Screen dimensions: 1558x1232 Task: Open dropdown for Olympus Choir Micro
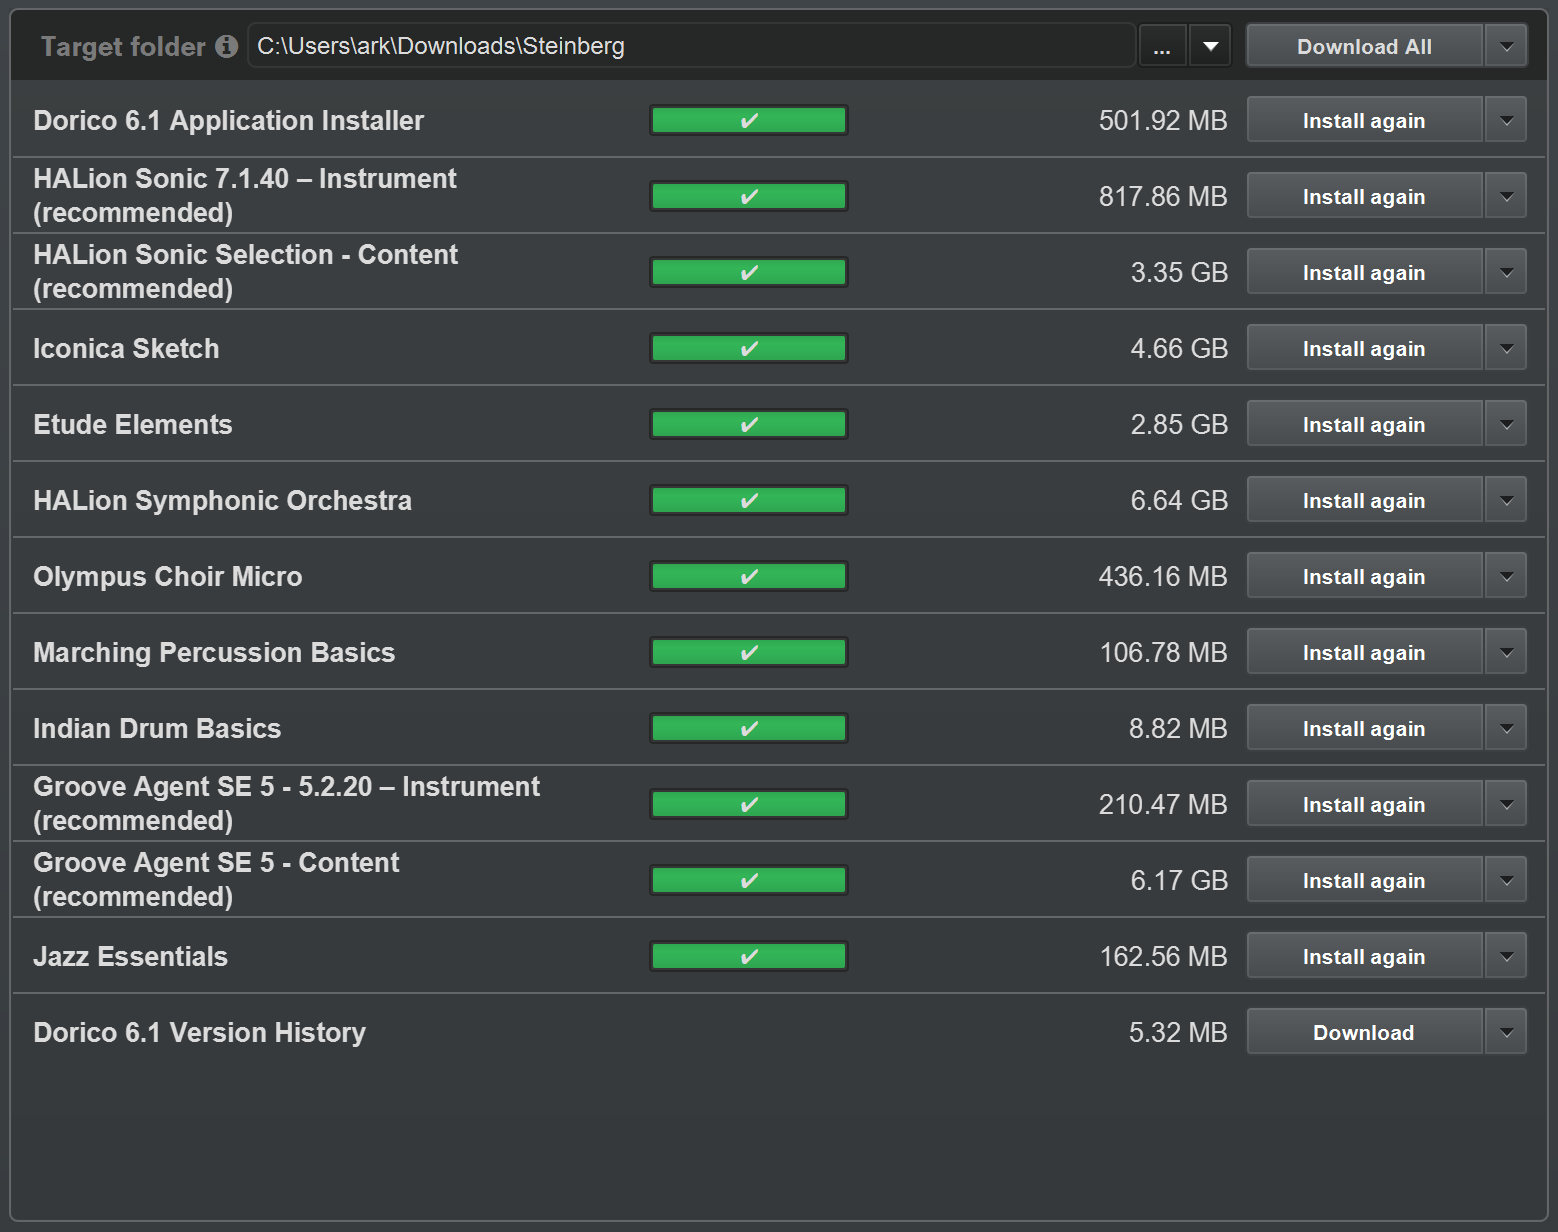click(x=1506, y=576)
